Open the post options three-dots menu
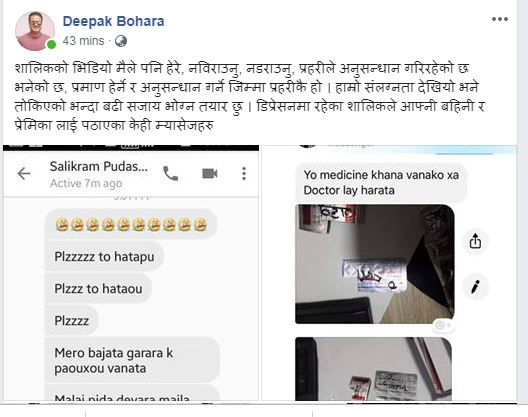Screen dimensions: 528x417 (x=500, y=19)
